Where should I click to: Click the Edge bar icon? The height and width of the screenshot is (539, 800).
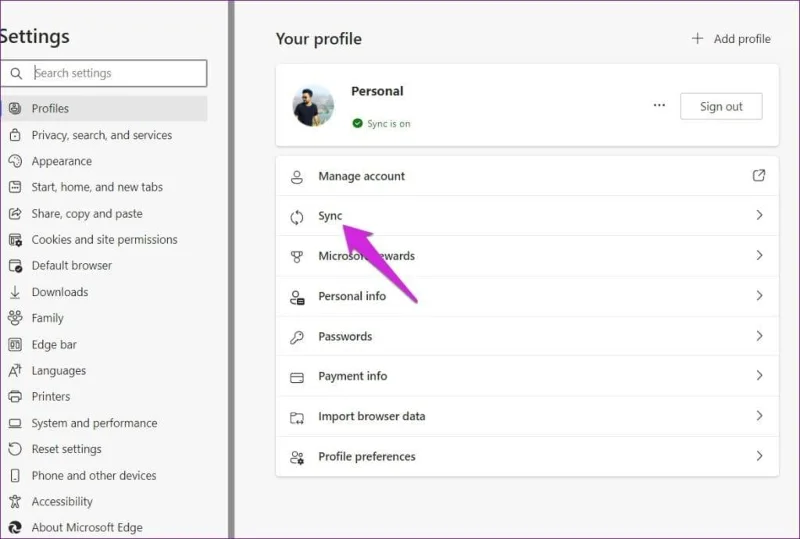[15, 345]
